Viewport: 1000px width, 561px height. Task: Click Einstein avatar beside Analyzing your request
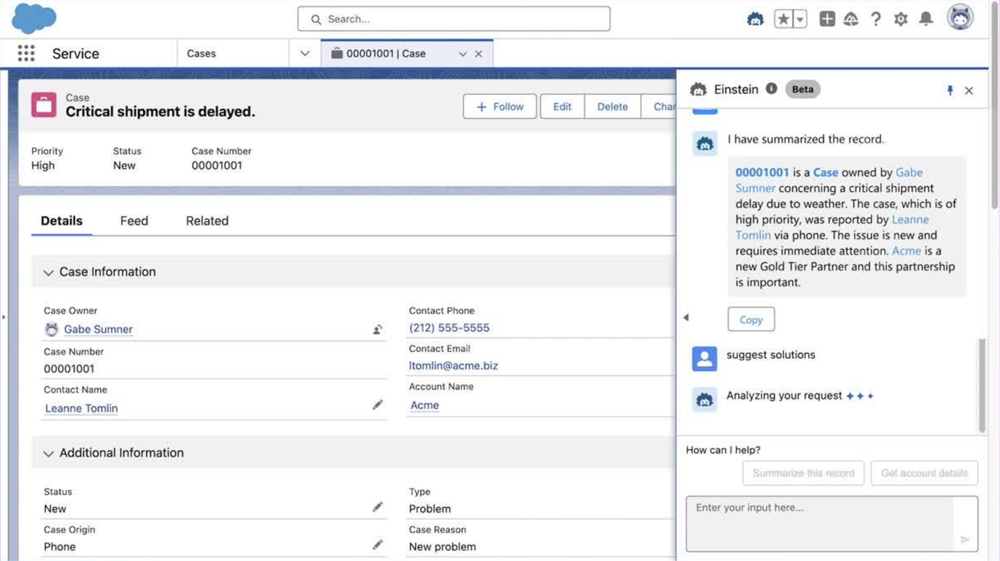click(705, 400)
